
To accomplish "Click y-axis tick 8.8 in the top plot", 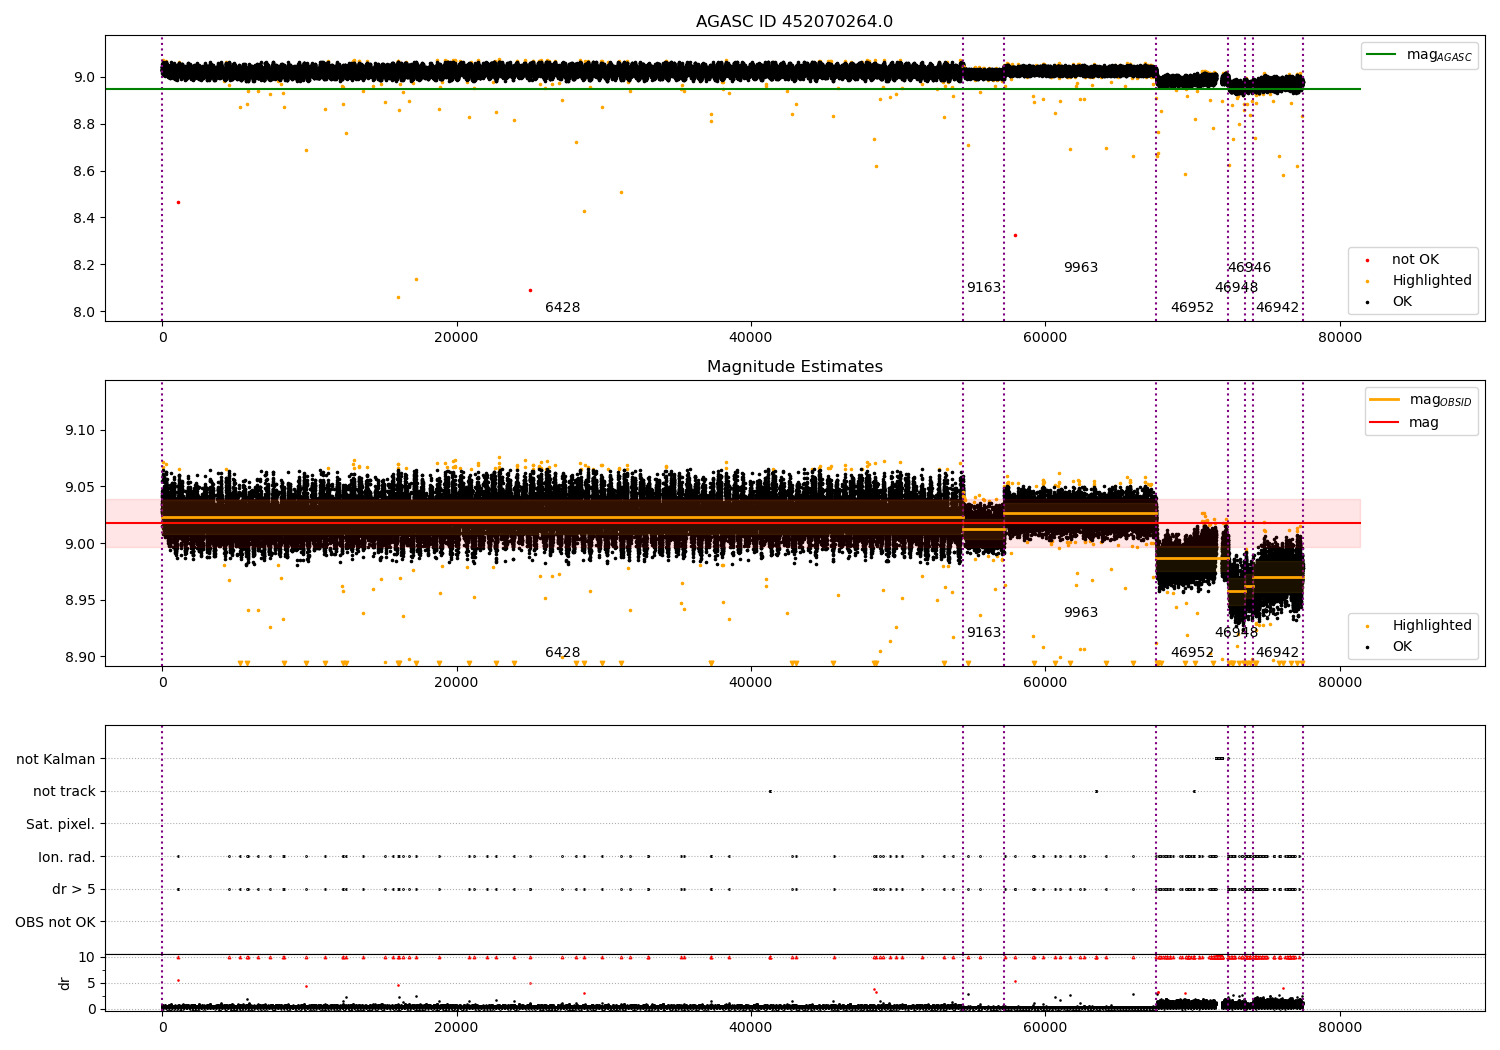I will [x=84, y=125].
